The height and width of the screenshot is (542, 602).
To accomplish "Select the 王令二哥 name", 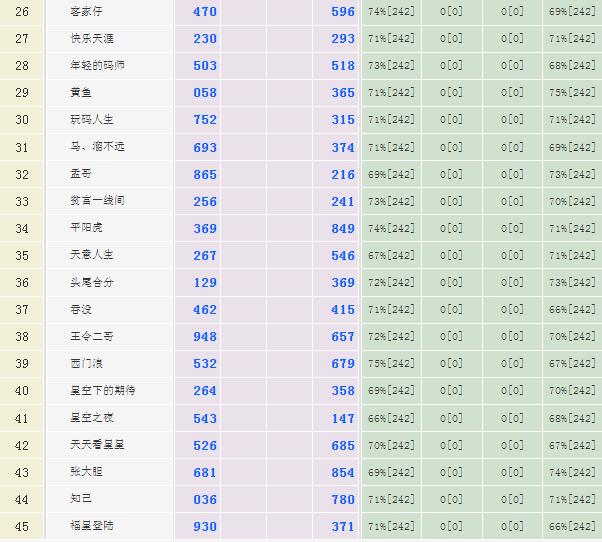I will tap(90, 337).
